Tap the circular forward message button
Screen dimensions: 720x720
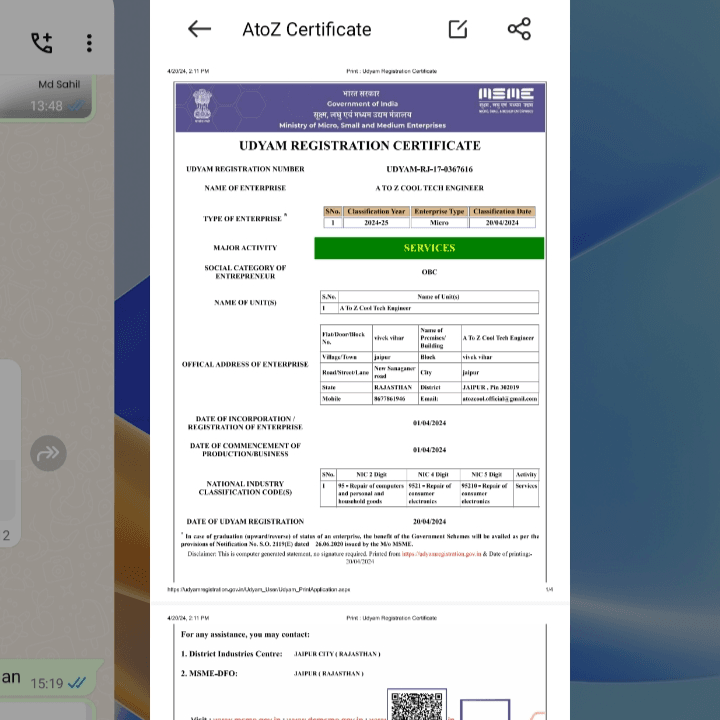[48, 453]
